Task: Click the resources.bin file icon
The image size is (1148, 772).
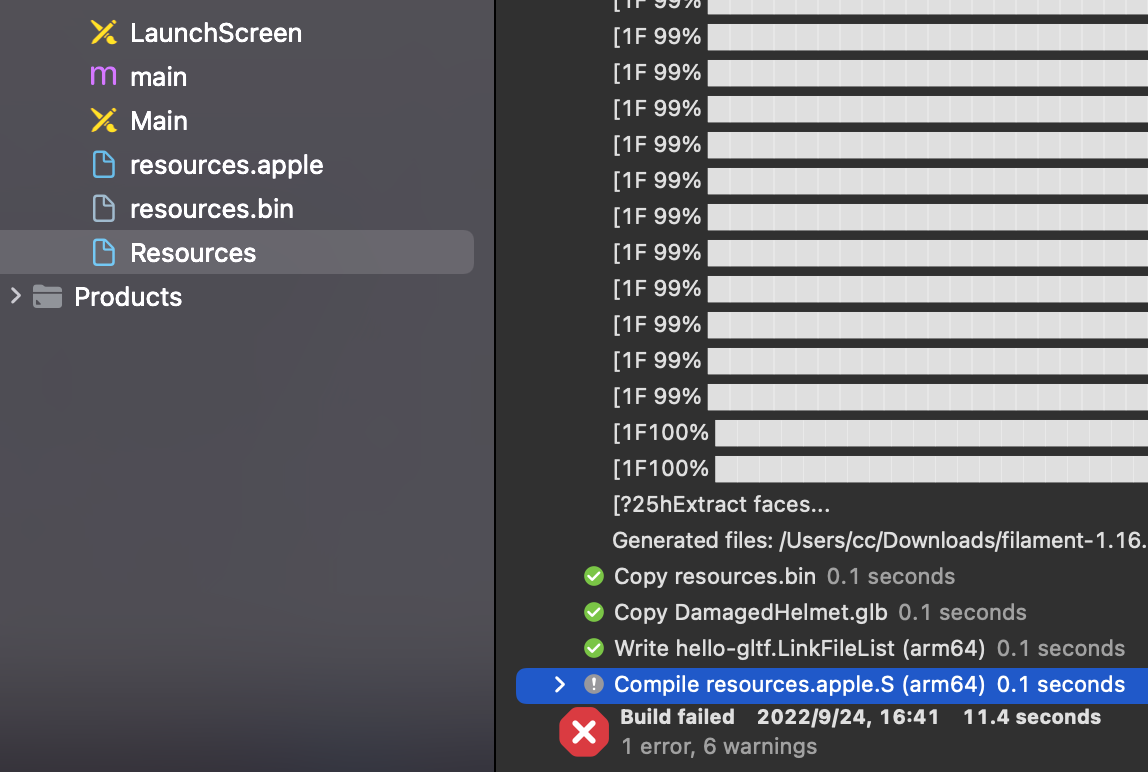Action: [x=103, y=208]
